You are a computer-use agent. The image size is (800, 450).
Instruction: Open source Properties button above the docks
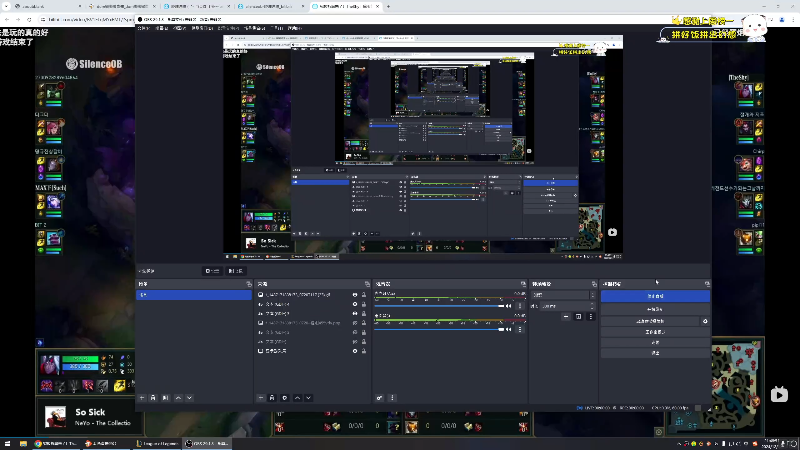tap(212, 271)
